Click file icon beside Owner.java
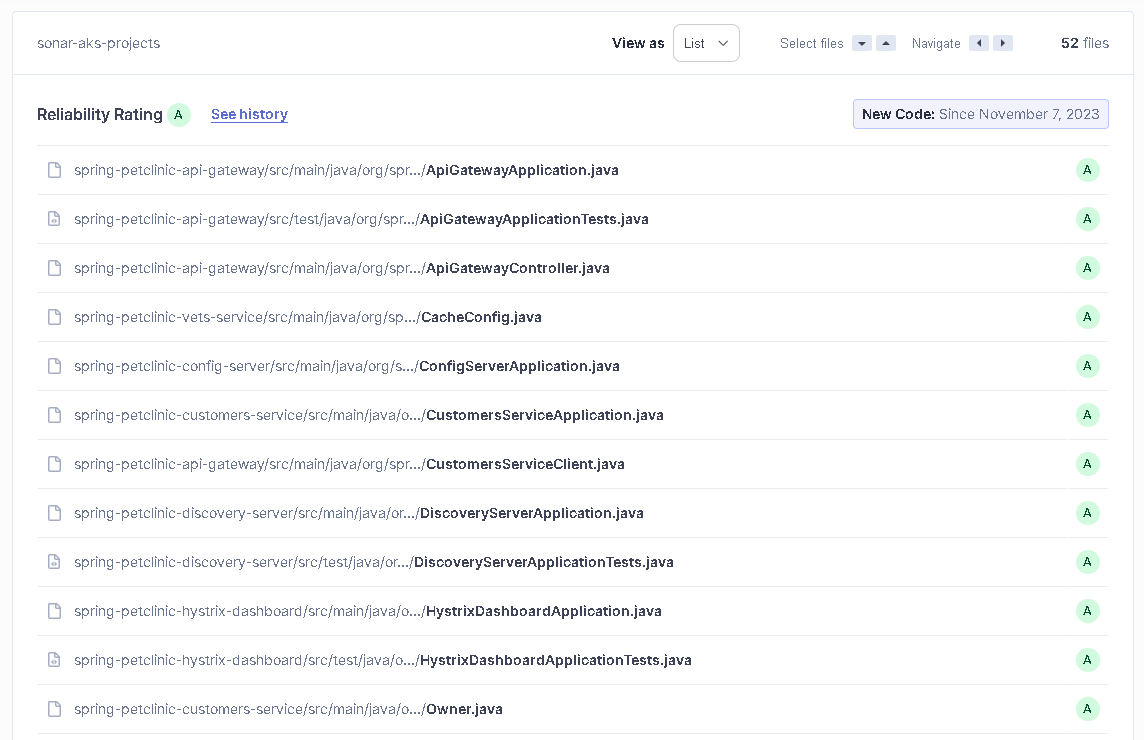 coord(54,709)
